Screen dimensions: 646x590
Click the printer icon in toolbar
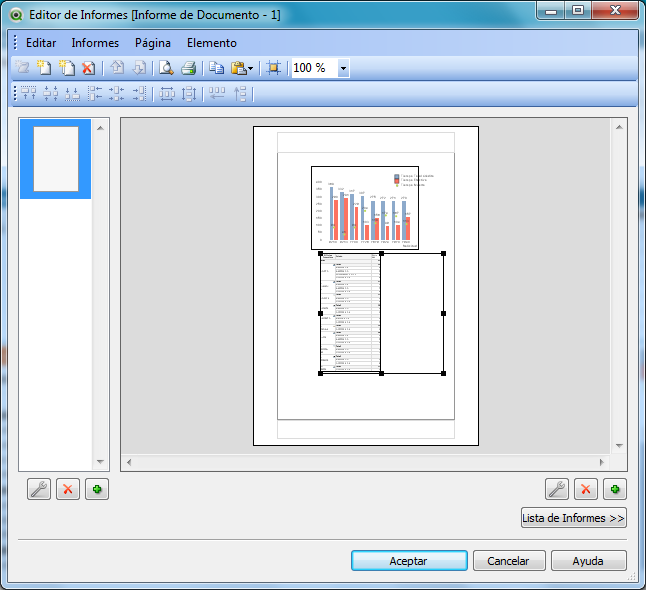pos(188,68)
